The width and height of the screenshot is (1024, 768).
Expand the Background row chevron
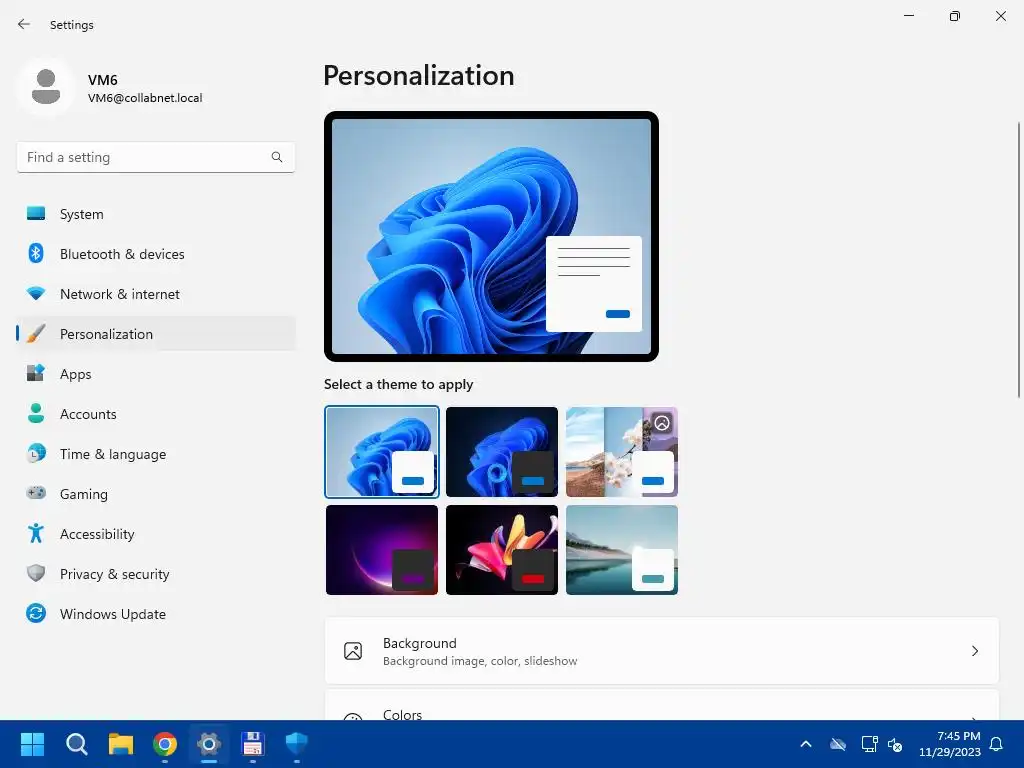(974, 651)
